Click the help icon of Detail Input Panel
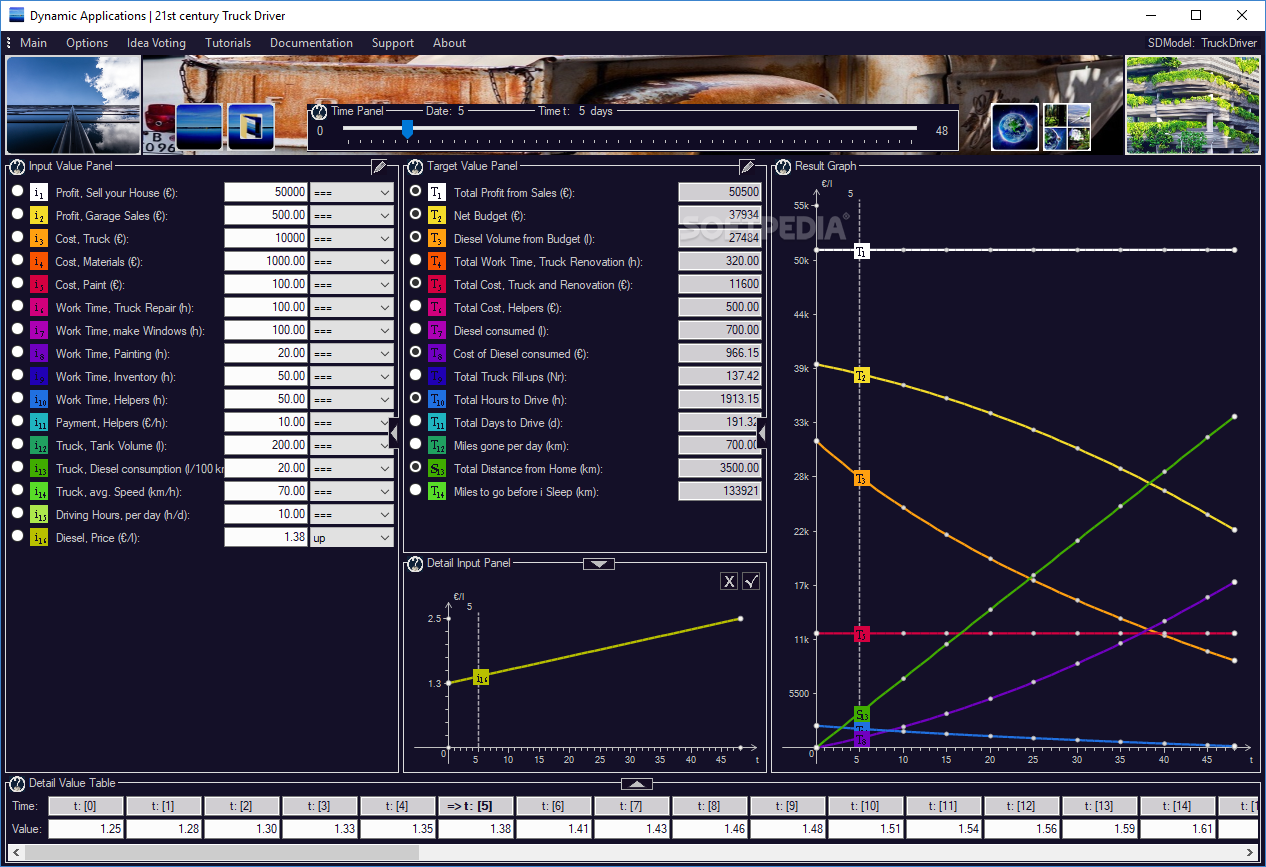The image size is (1266, 867). 416,563
